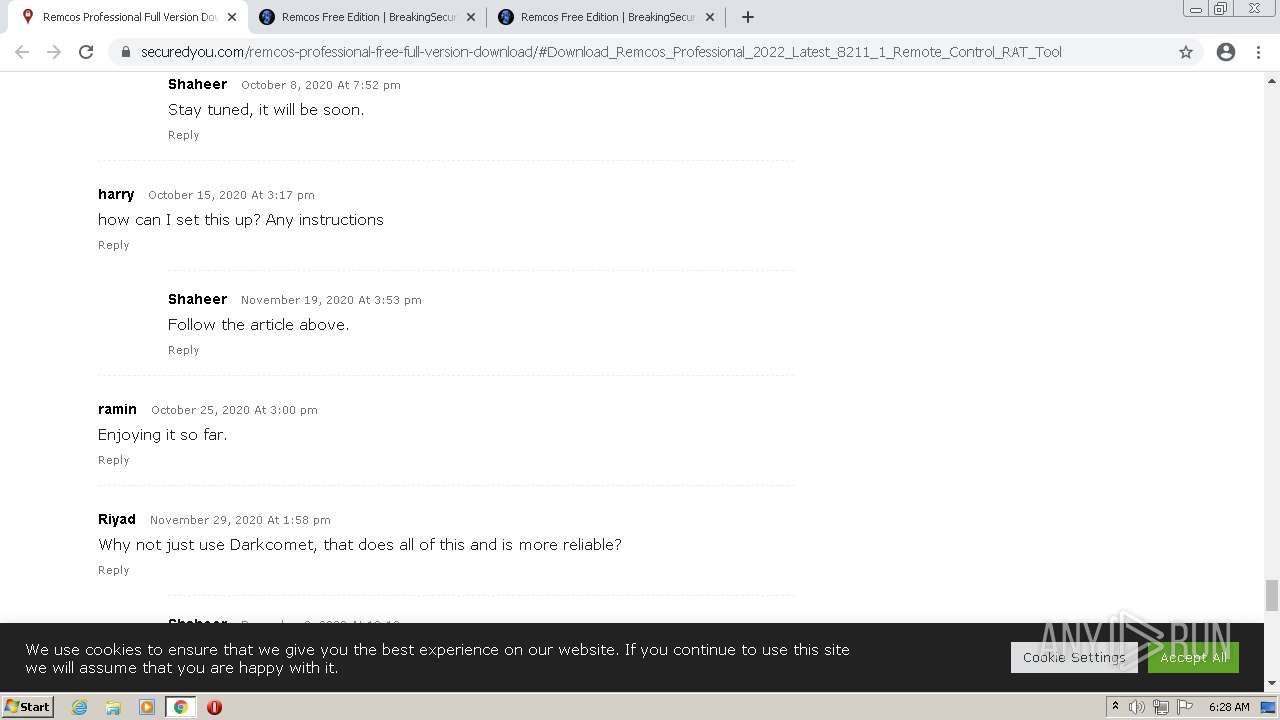Viewport: 1280px width, 720px height.
Task: Open the Windows Start menu
Action: click(27, 706)
